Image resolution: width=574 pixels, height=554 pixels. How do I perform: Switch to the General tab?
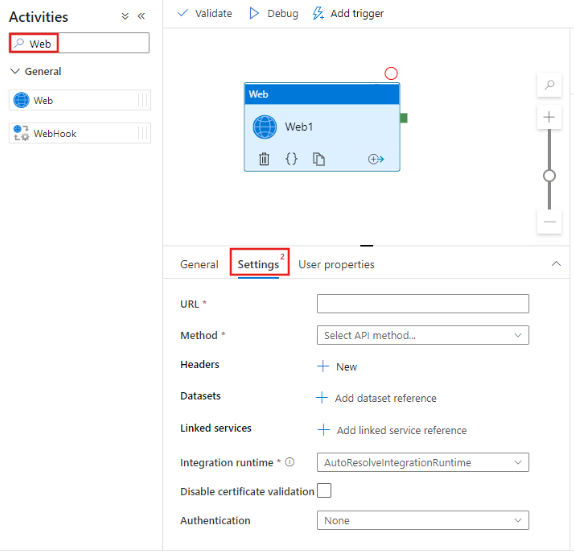point(199,264)
